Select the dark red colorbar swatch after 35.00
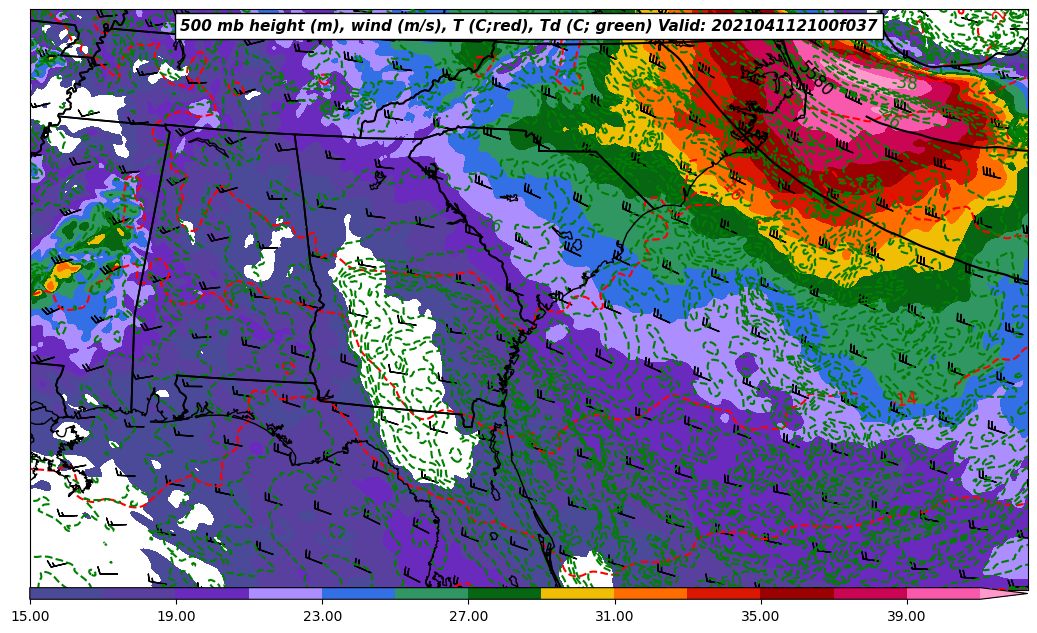Viewport: 1037px width, 633px height. tap(797, 593)
